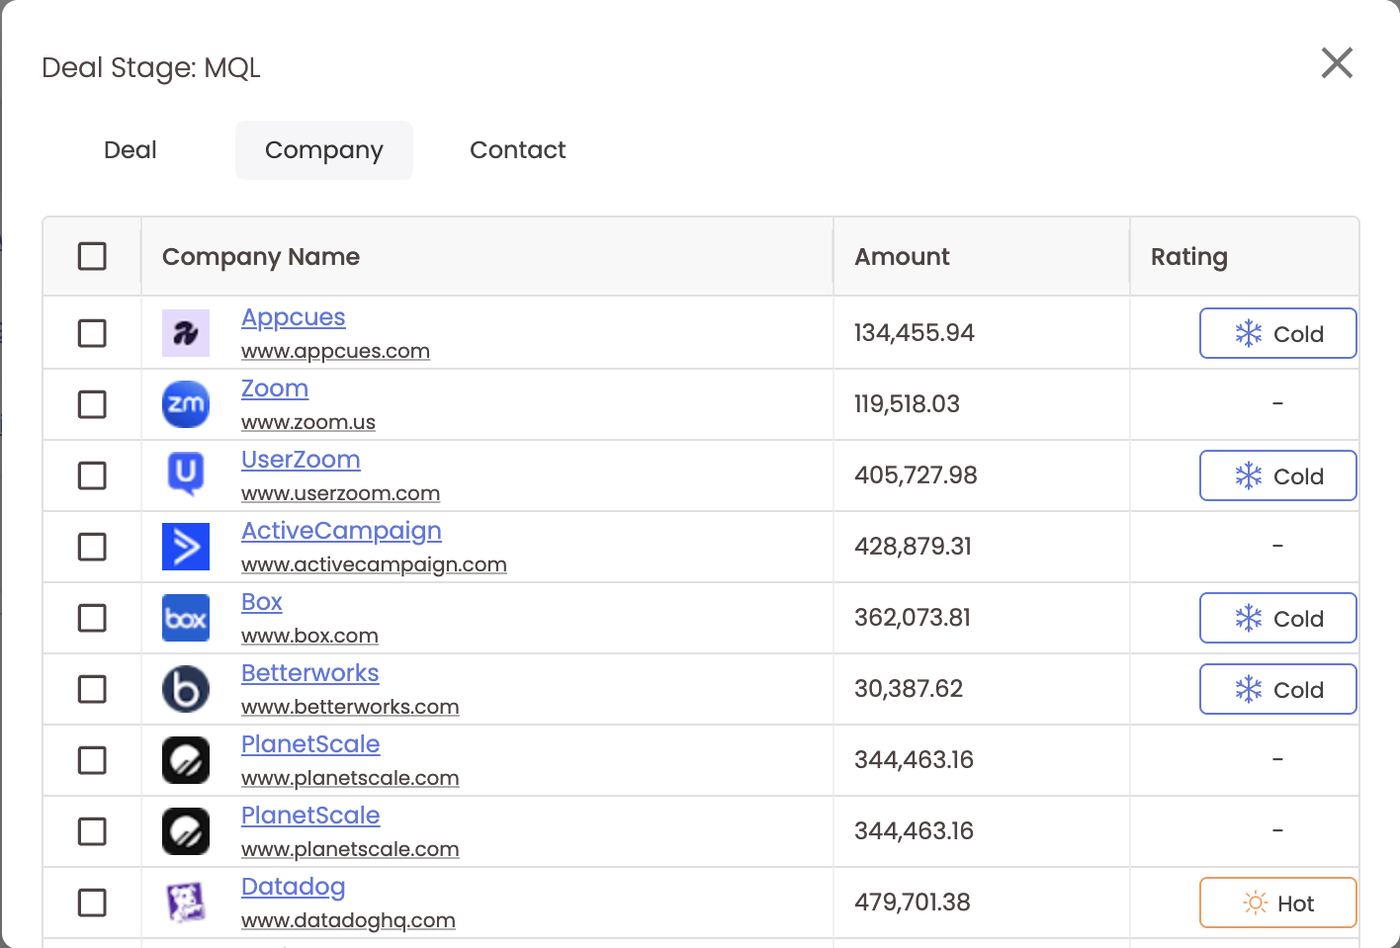Click the Appcues company logo
This screenshot has height=948, width=1400.
186,333
